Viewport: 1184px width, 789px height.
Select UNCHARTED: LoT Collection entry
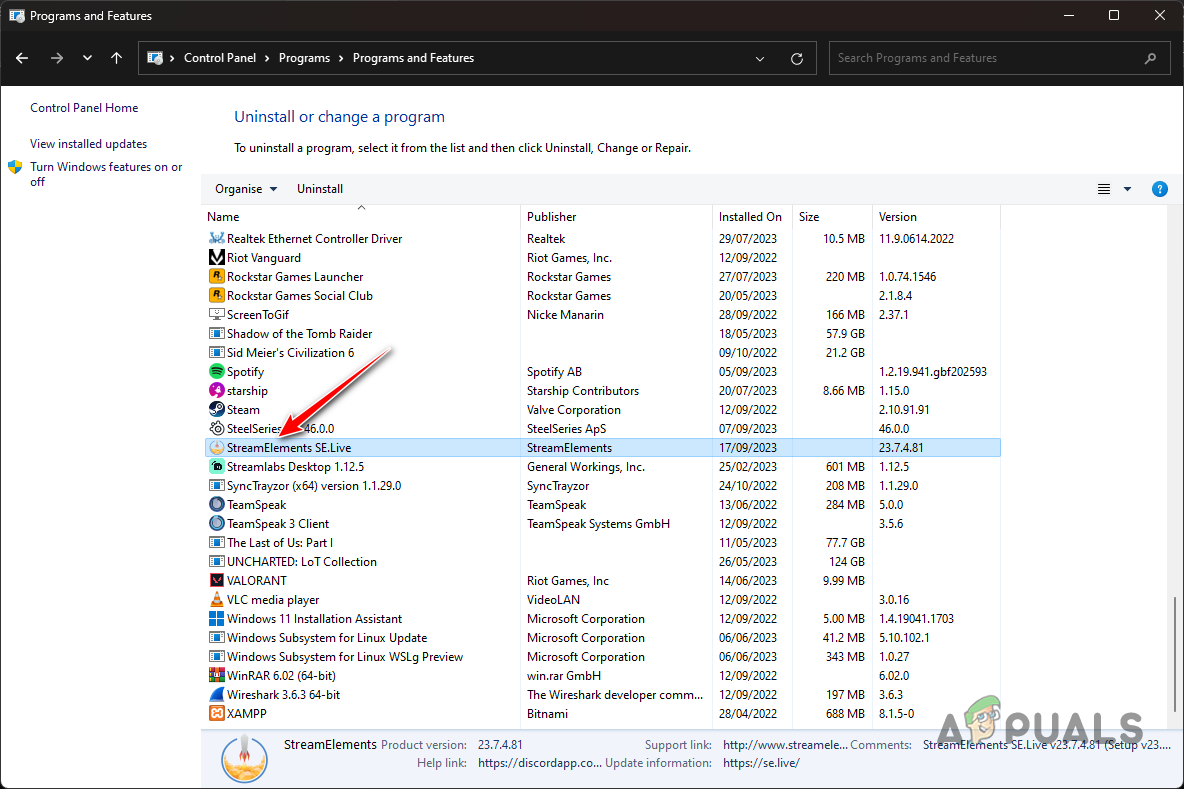603,562
